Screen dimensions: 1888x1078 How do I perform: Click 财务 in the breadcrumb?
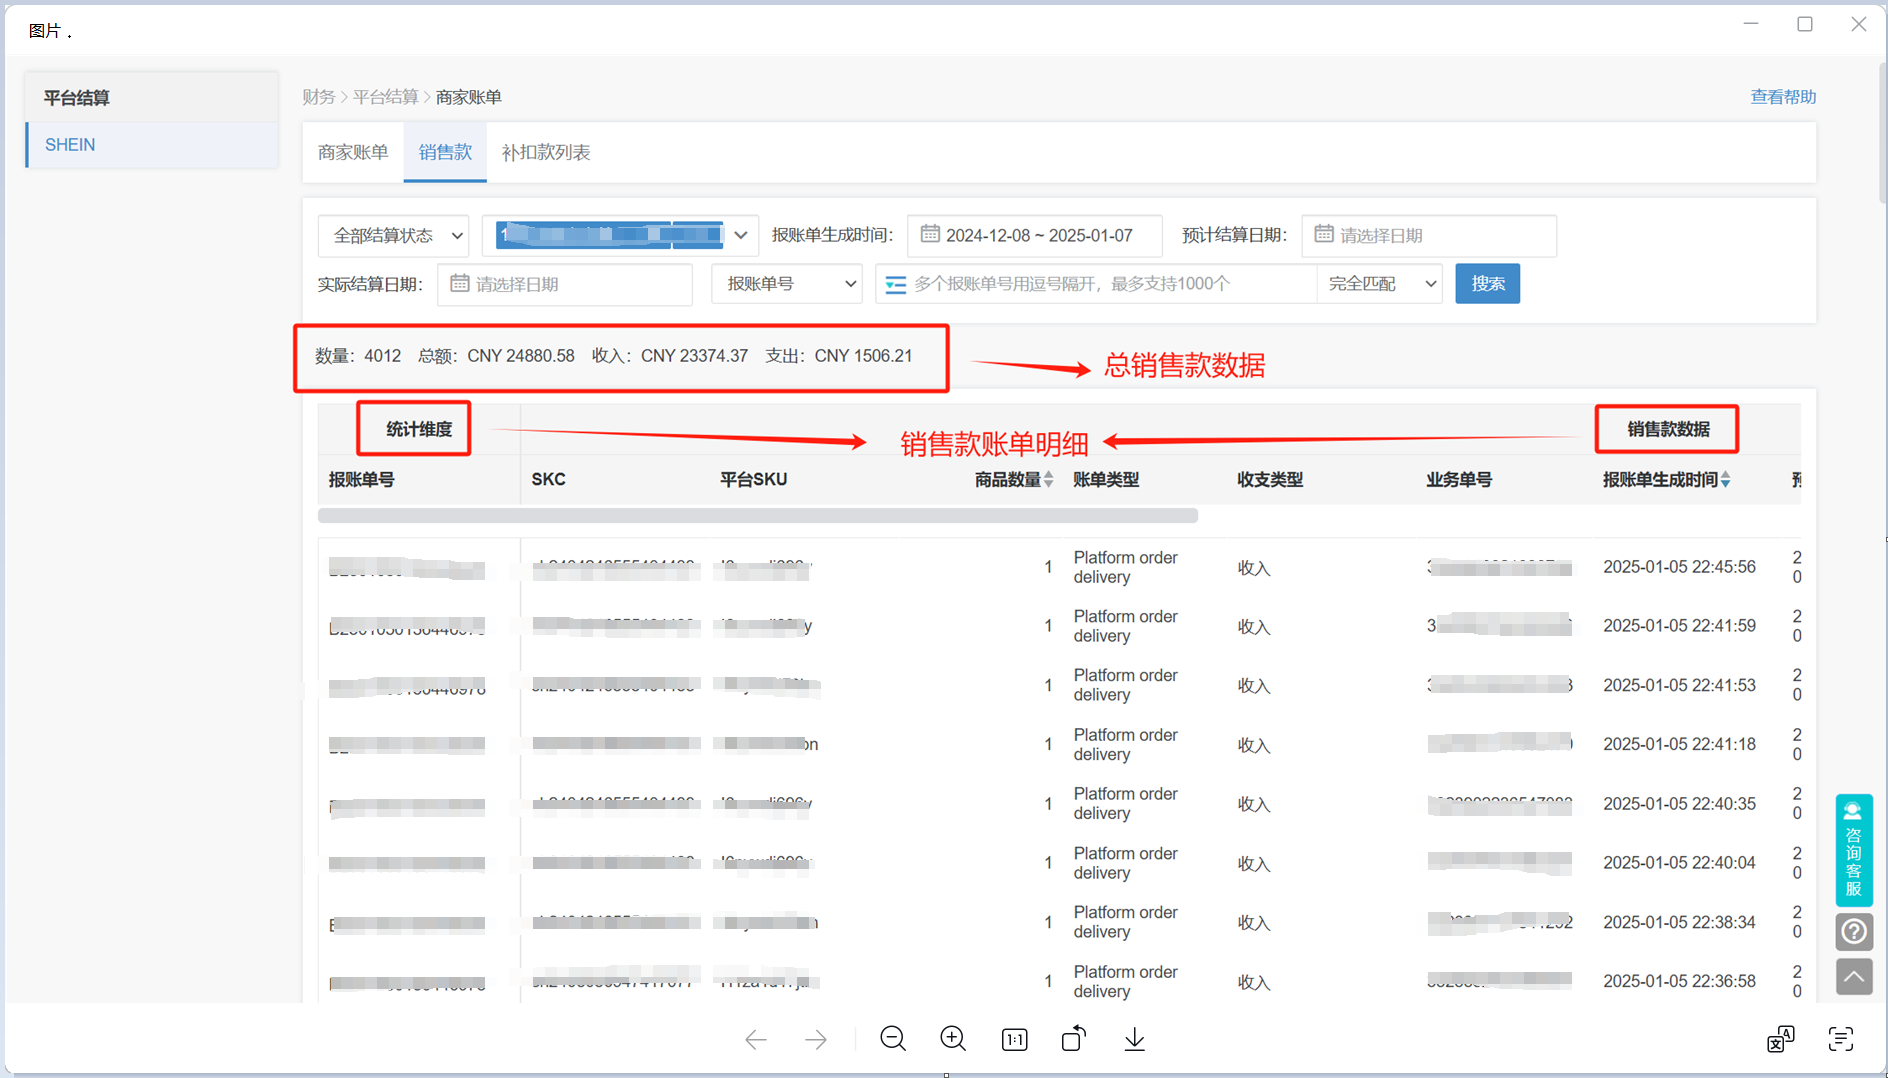click(x=319, y=97)
